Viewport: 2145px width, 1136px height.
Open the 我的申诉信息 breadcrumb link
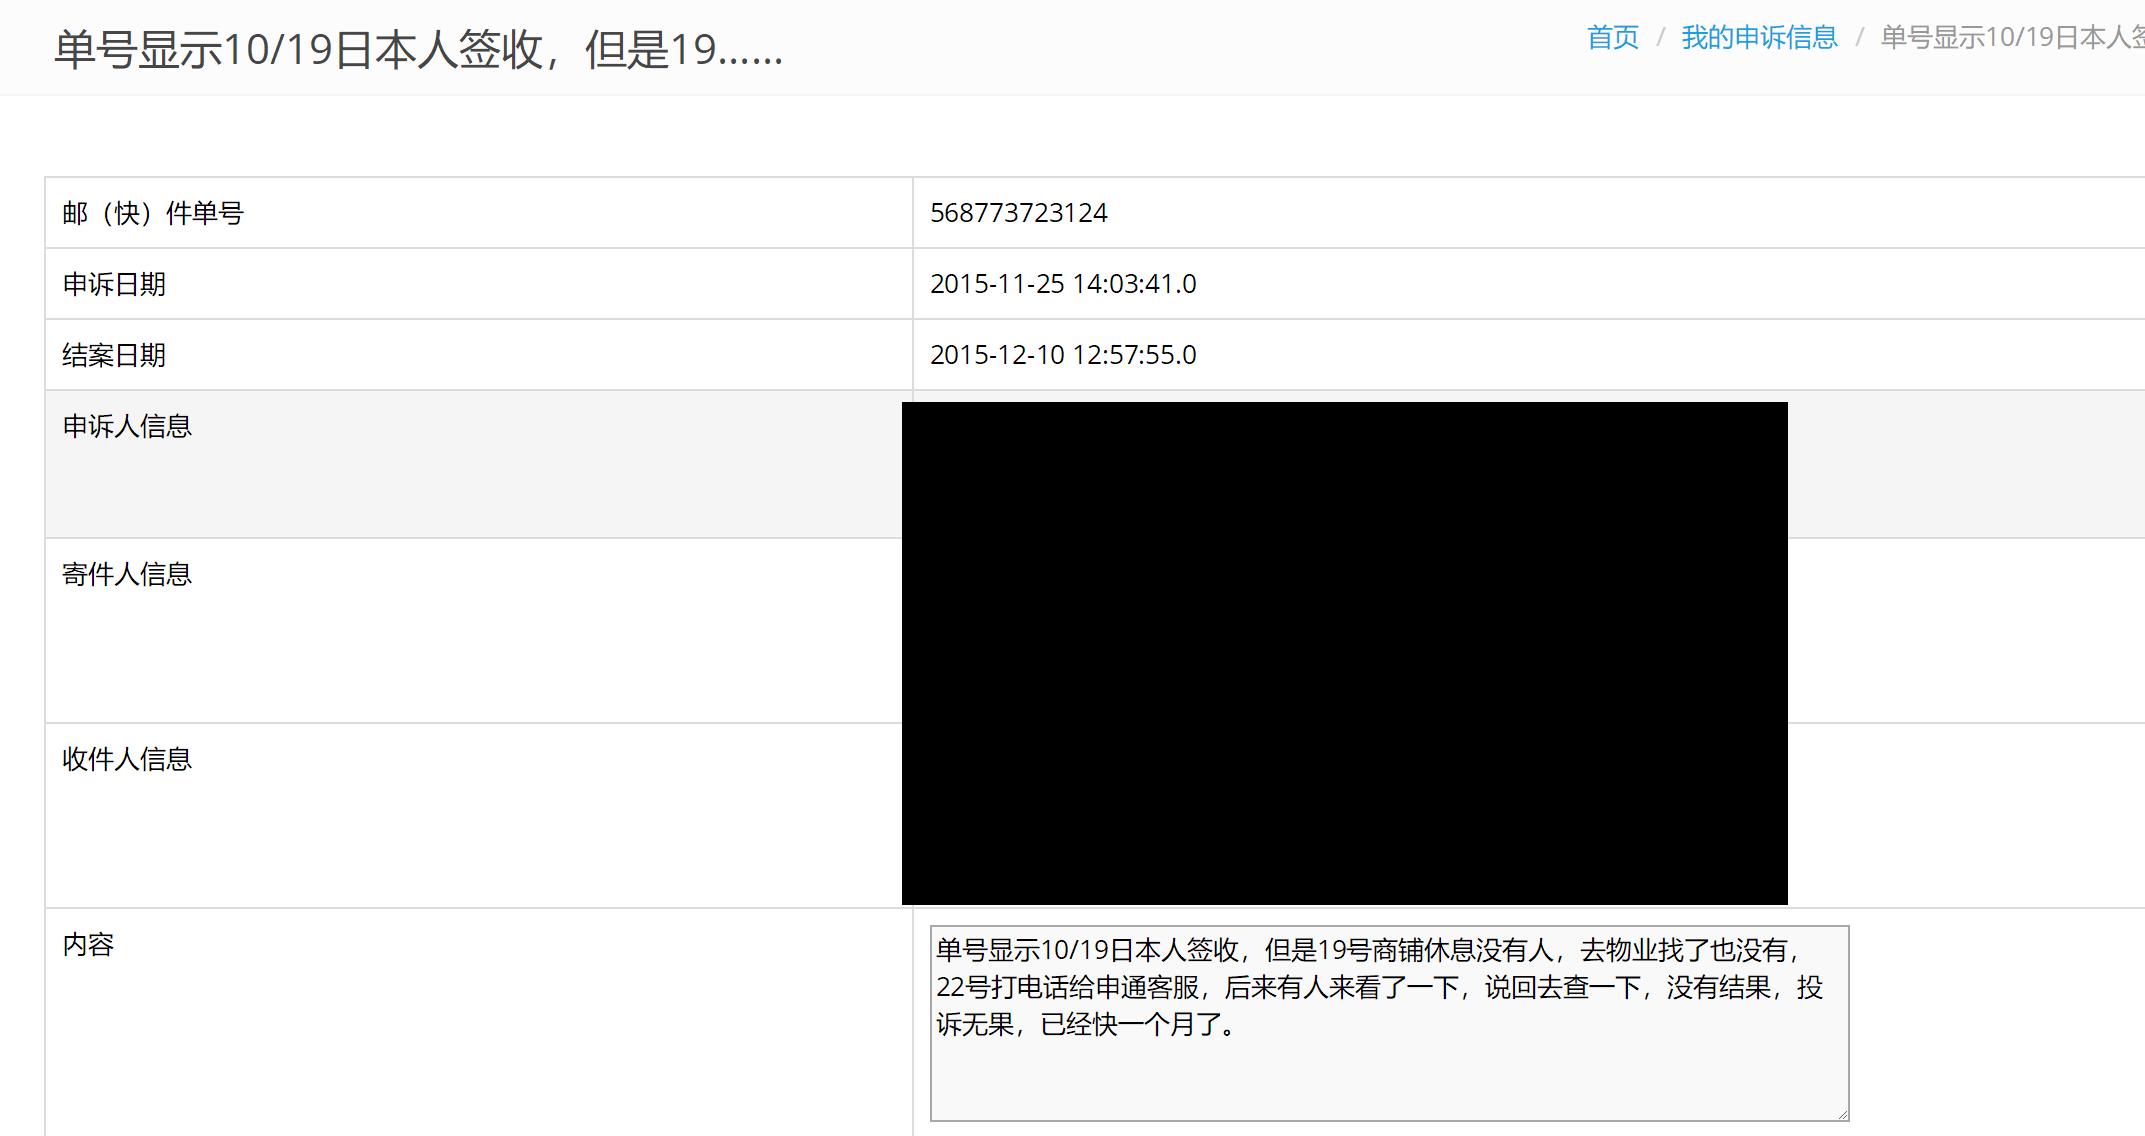[x=1759, y=38]
